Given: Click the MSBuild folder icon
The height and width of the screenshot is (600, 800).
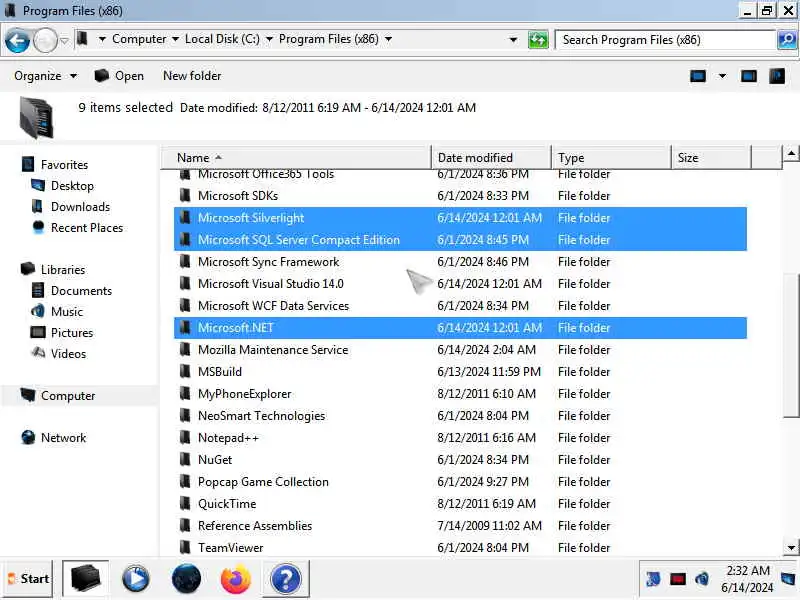Looking at the screenshot, I should [x=185, y=371].
